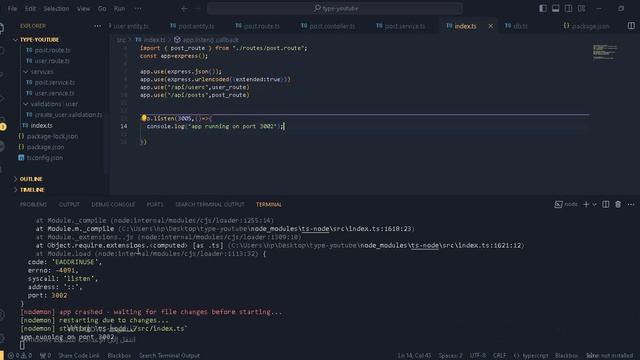Switch to the post.route.ts editor tab
The width and height of the screenshot is (640, 360).
pyautogui.click(x=262, y=26)
